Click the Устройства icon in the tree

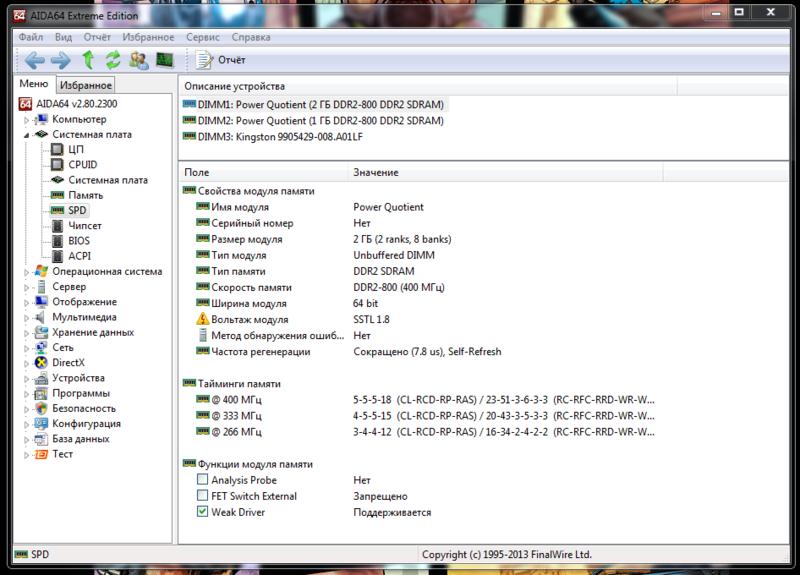pyautogui.click(x=41, y=378)
